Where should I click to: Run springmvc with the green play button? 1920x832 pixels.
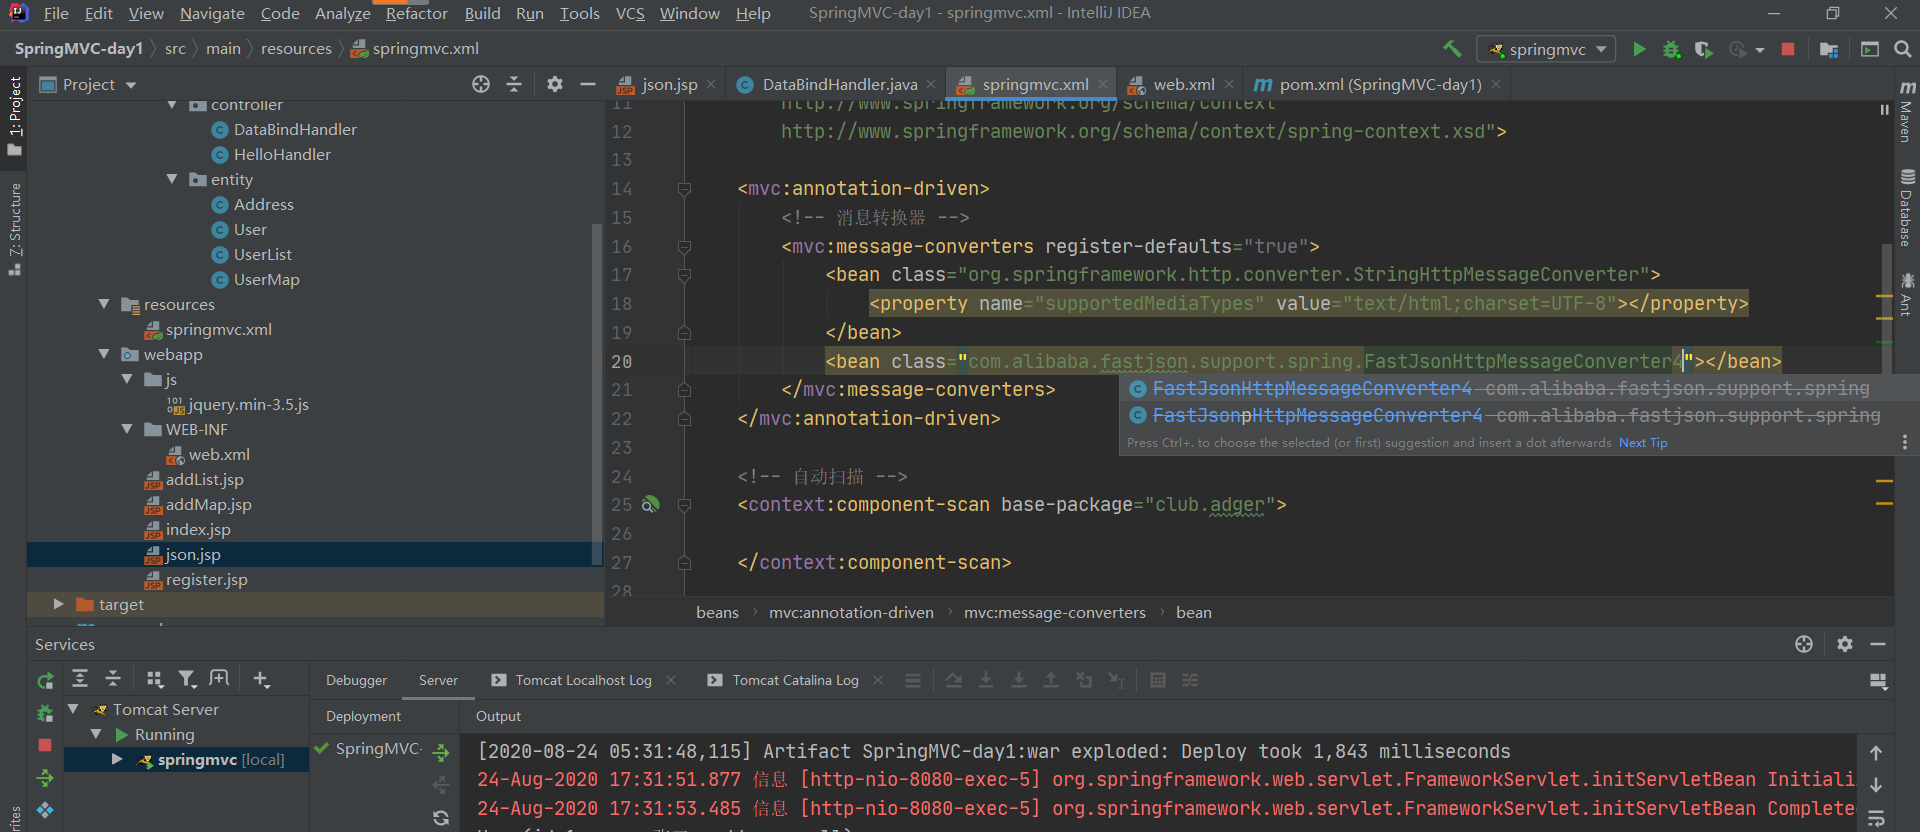point(1639,49)
